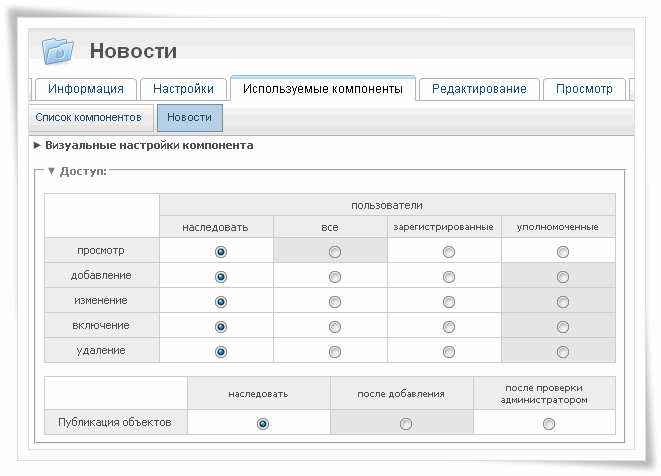The image size is (661, 476).
Task: Switch to the Настройки tab
Action: [x=183, y=89]
